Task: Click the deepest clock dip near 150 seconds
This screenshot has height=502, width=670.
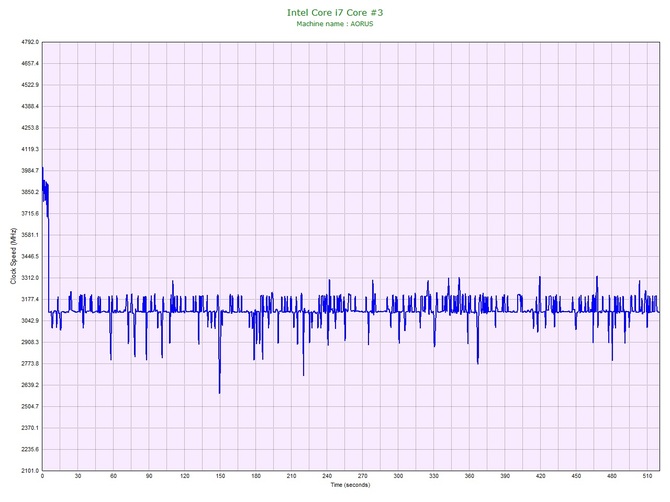Action: [220, 392]
